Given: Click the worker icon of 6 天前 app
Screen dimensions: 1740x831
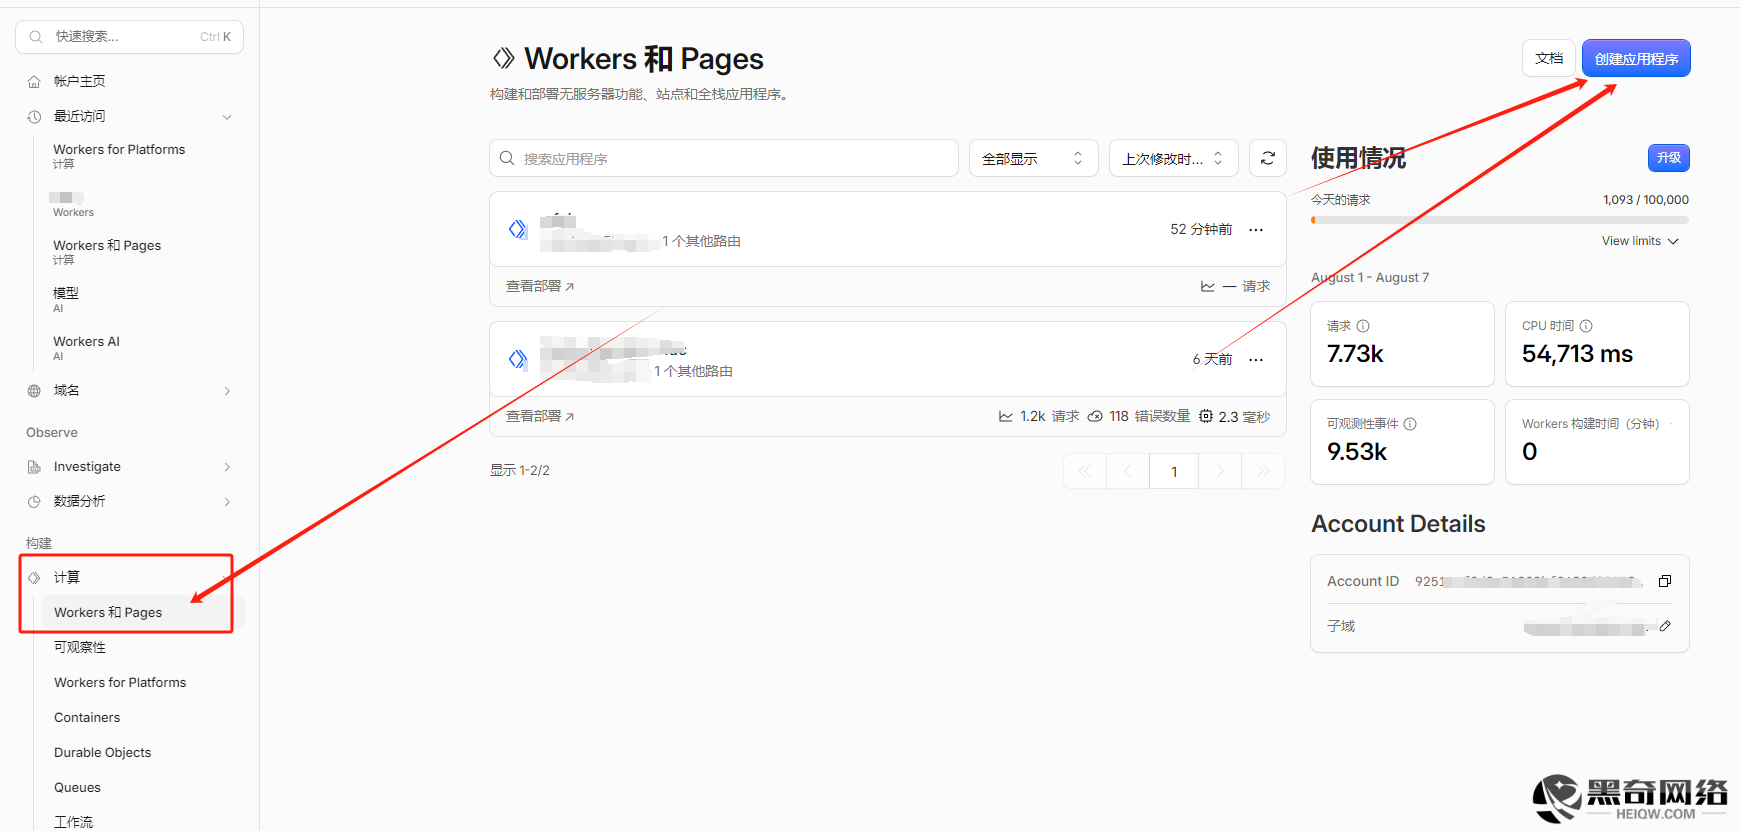Looking at the screenshot, I should [517, 359].
